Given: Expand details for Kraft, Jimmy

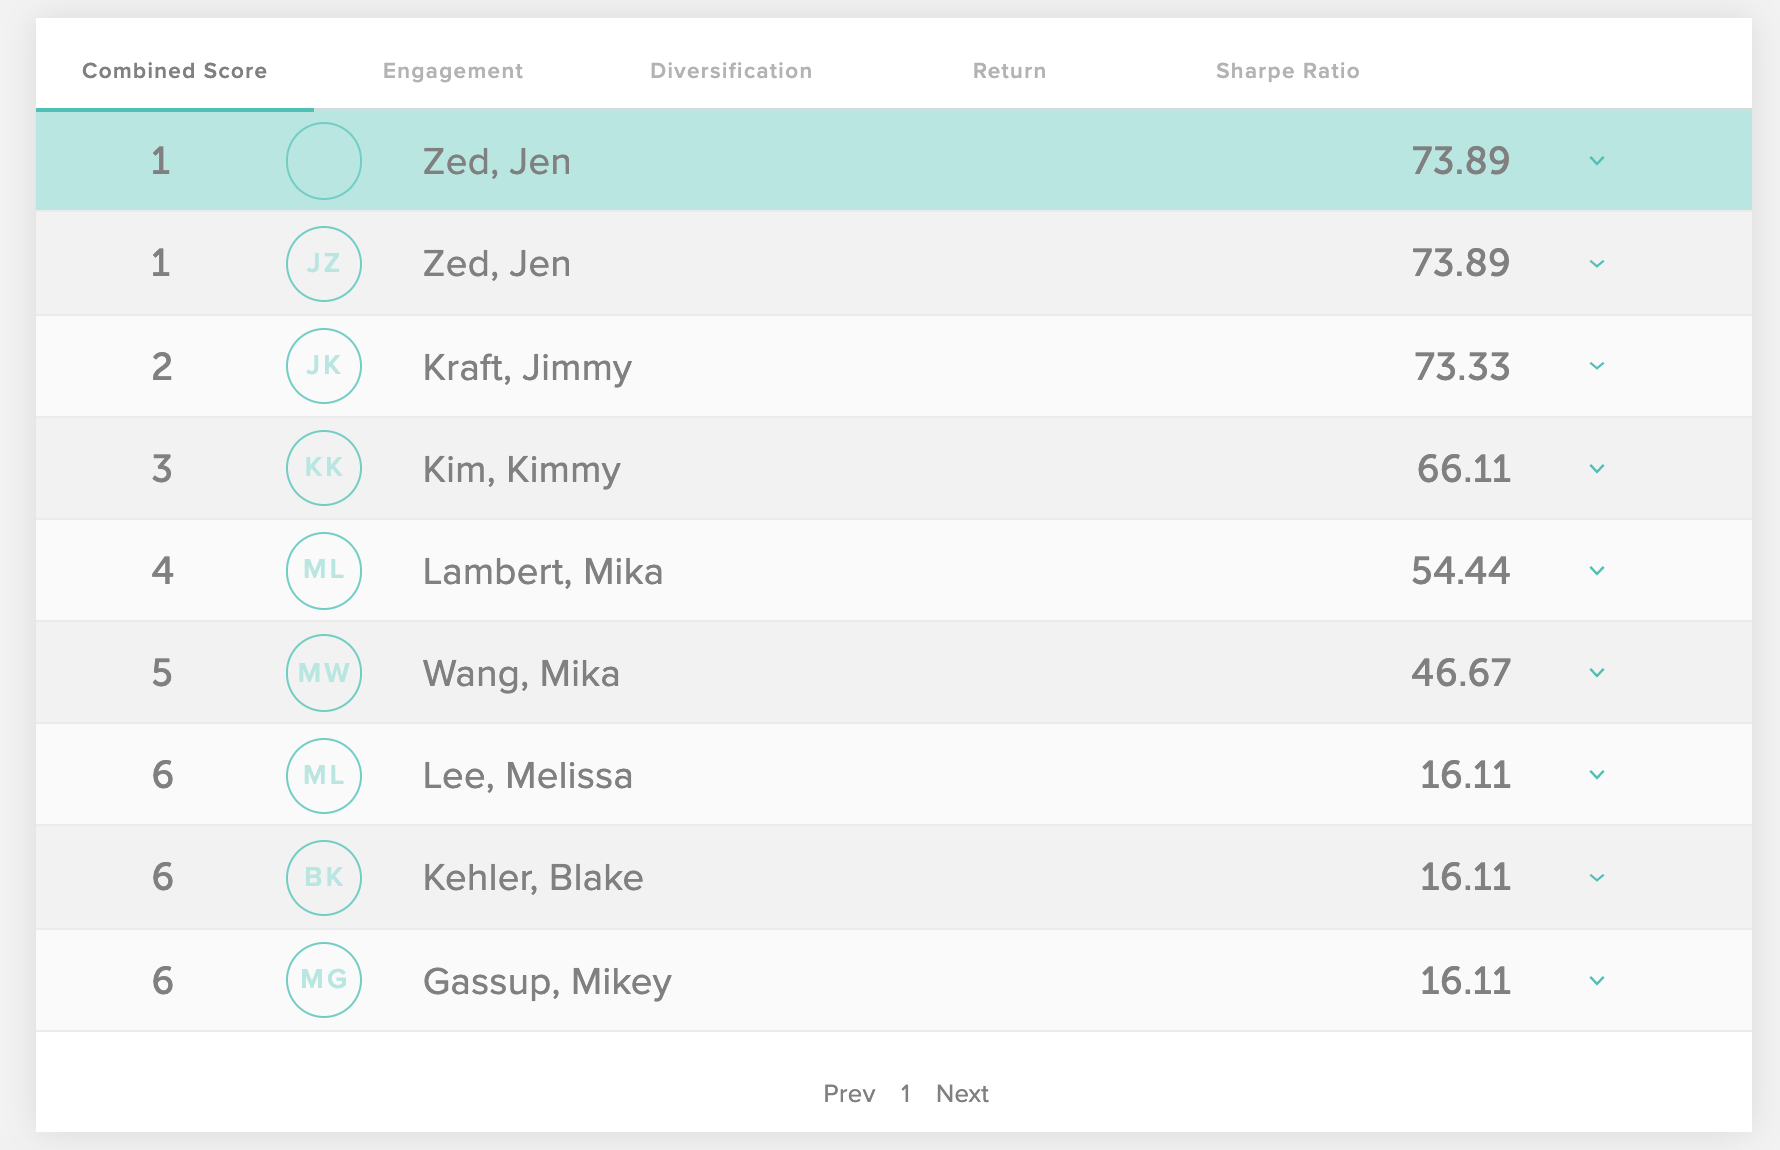Looking at the screenshot, I should 1597,366.
